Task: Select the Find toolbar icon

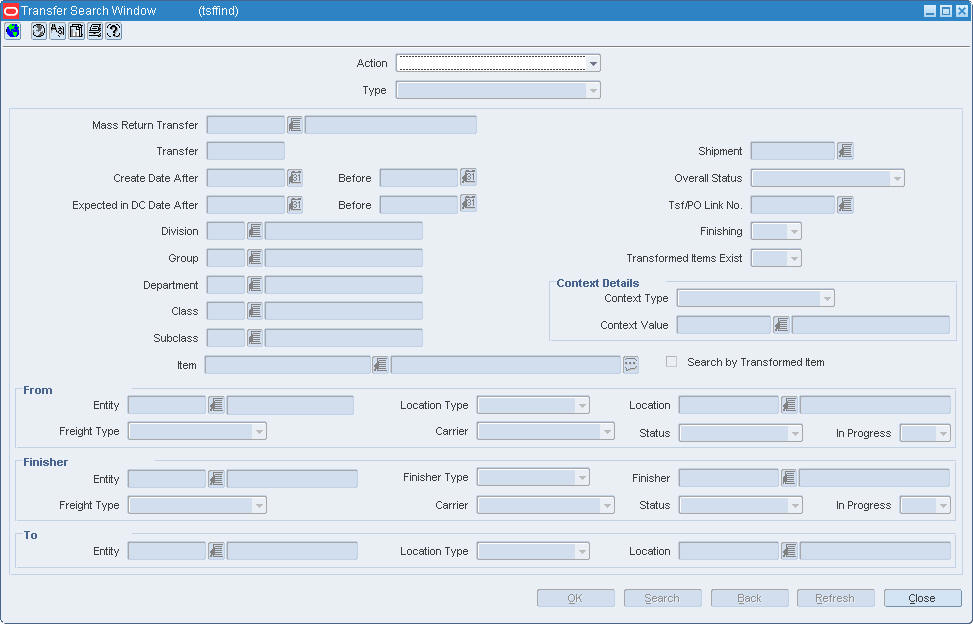Action: tap(57, 31)
